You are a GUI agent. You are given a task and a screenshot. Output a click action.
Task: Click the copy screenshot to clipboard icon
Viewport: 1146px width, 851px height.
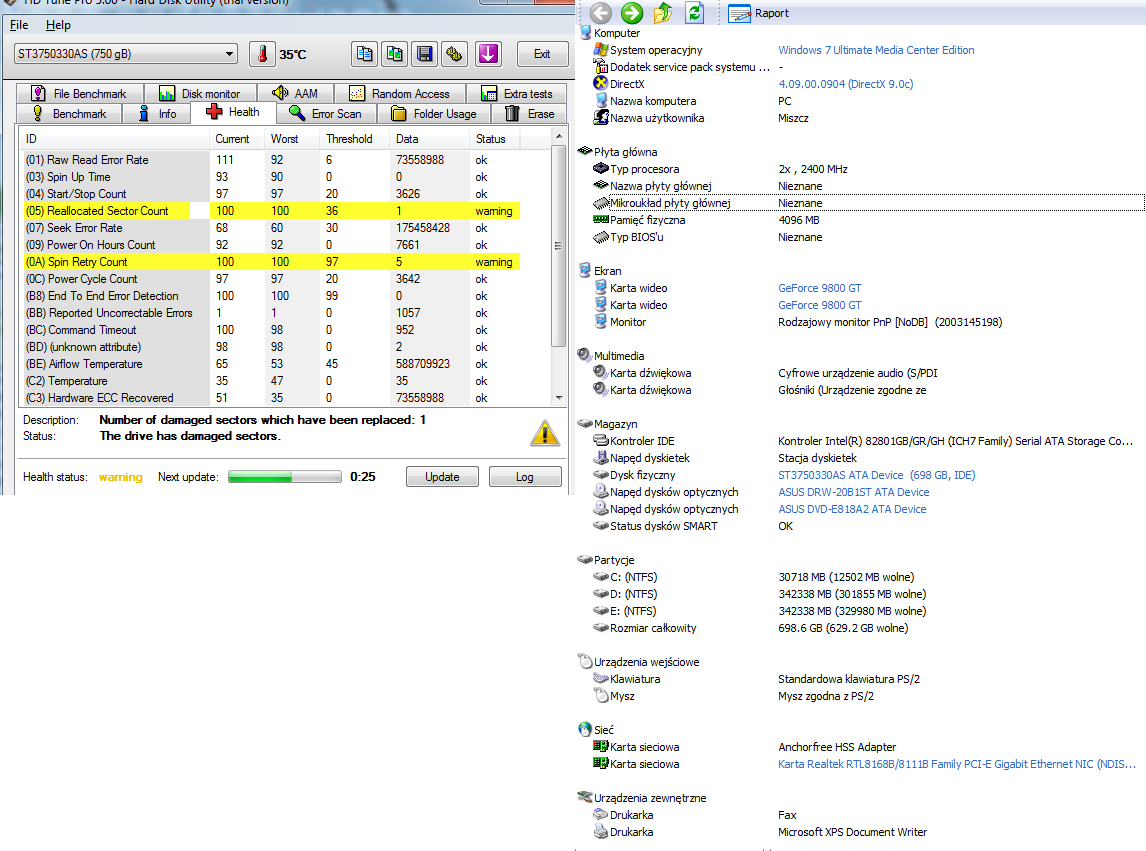tap(395, 54)
